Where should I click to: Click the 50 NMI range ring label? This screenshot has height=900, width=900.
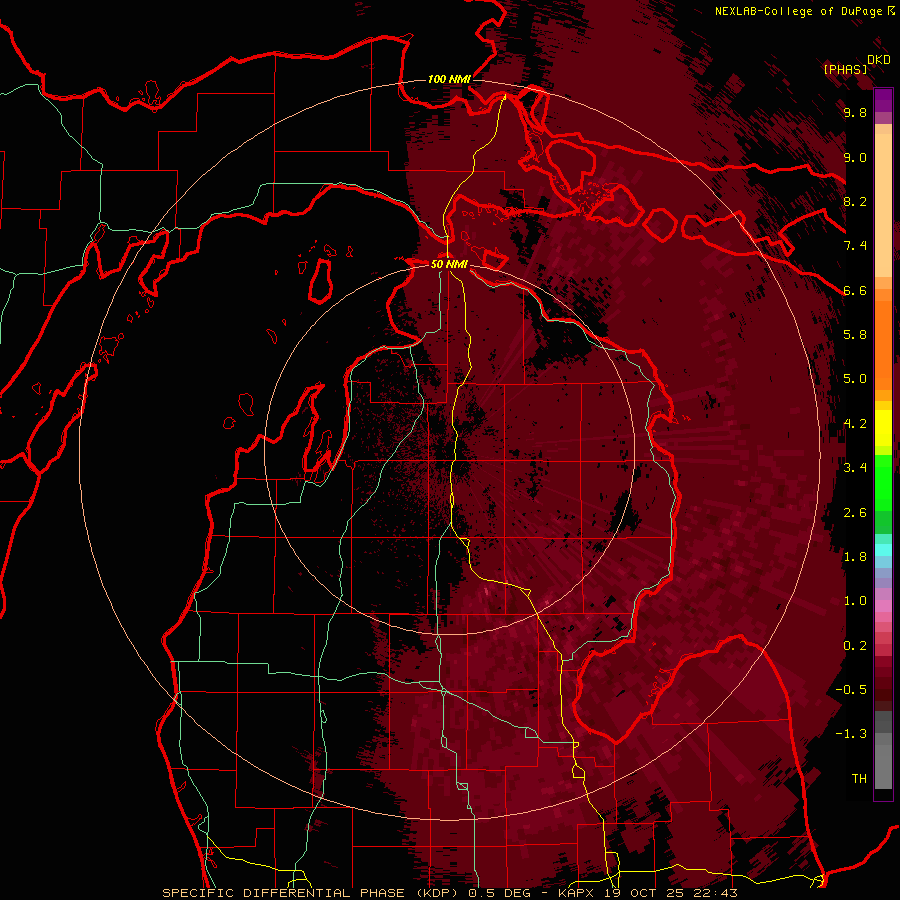point(449,264)
